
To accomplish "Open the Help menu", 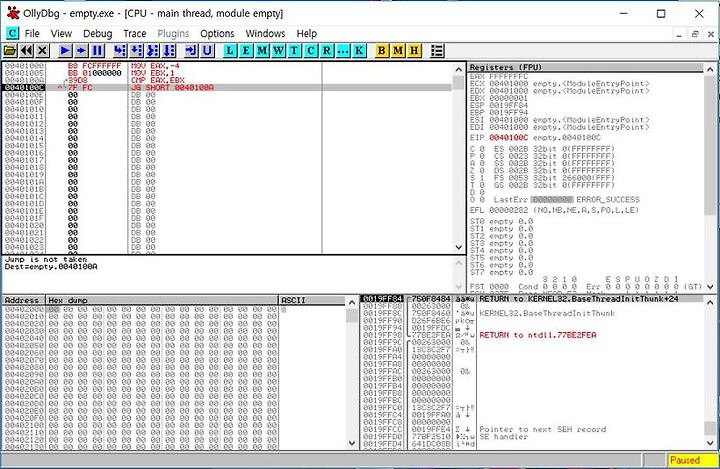I will tap(306, 34).
